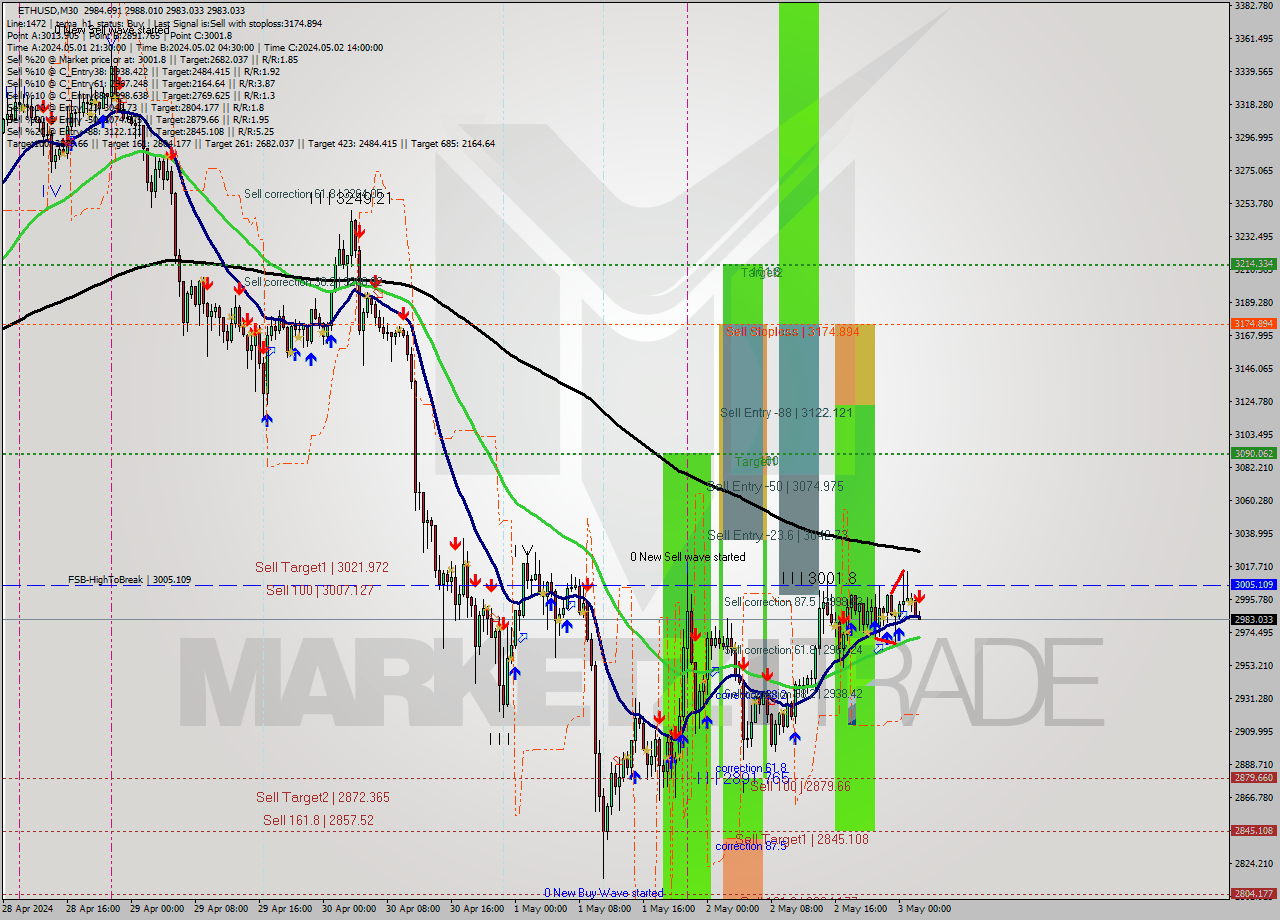This screenshot has width=1280, height=920.
Task: Click the 'Sell Target2 | 2872.365' label
Action: 322,797
